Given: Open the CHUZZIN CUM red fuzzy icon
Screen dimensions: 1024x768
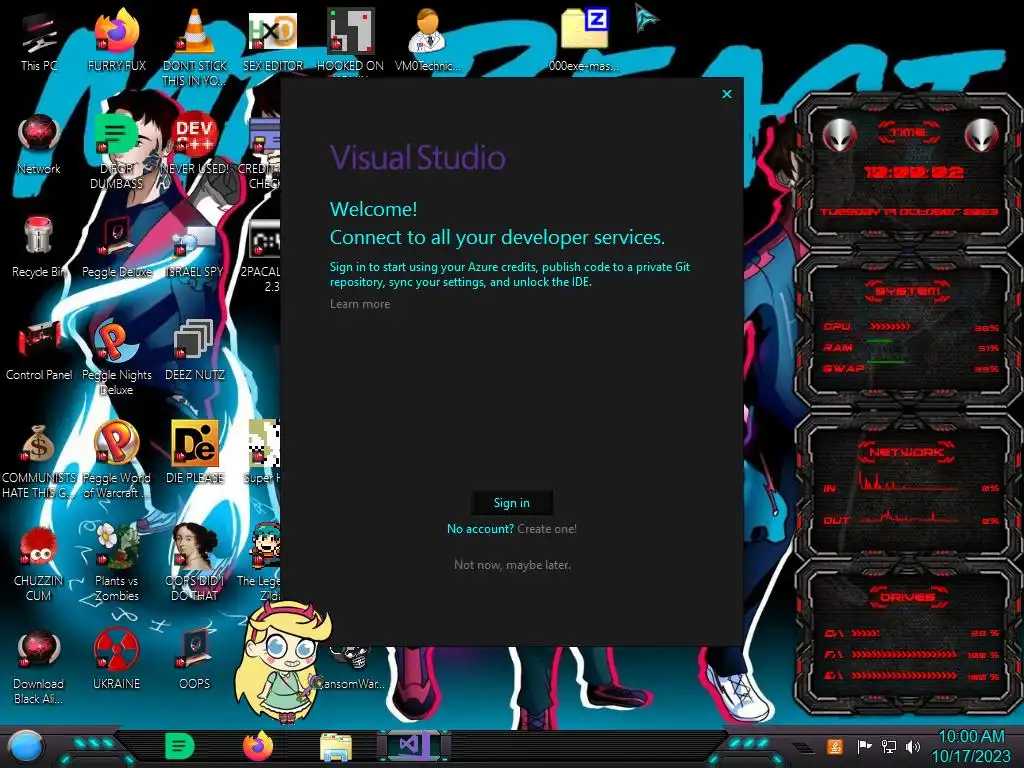Looking at the screenshot, I should tap(39, 563).
